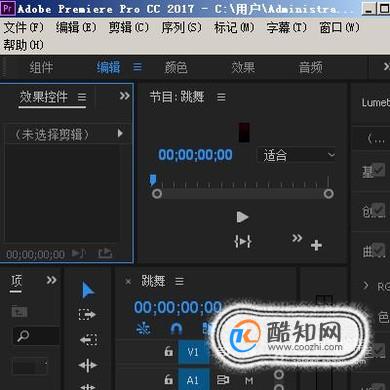390x390 pixels.
Task: Mute the A1 audio track
Action: coord(249,380)
